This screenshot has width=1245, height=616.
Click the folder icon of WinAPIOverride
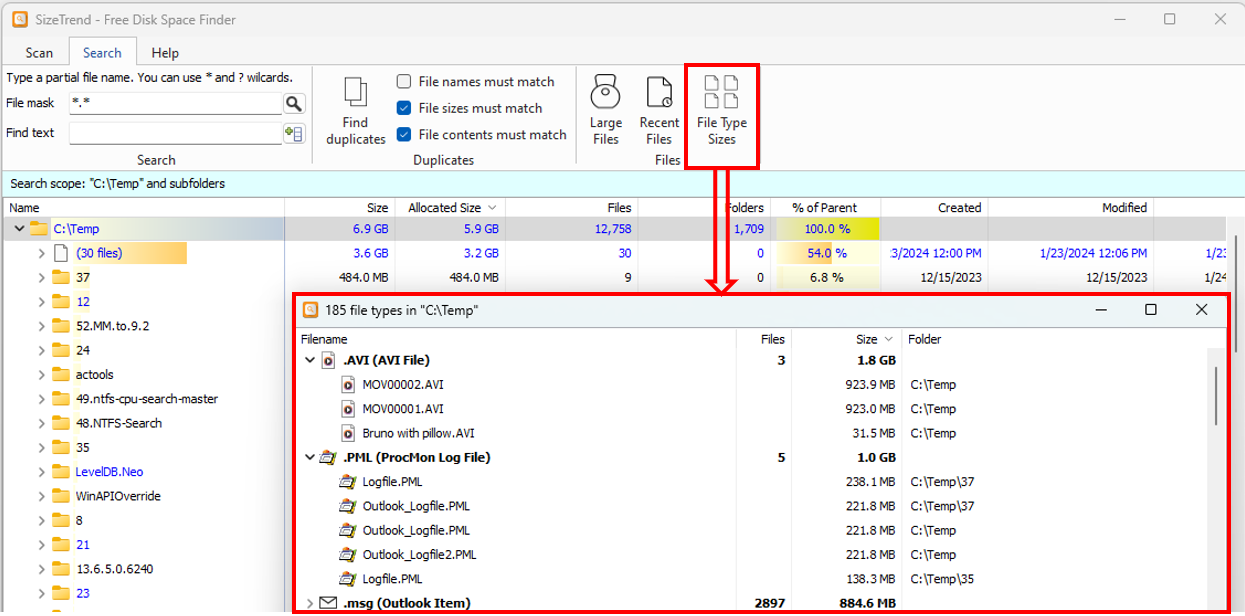click(61, 495)
